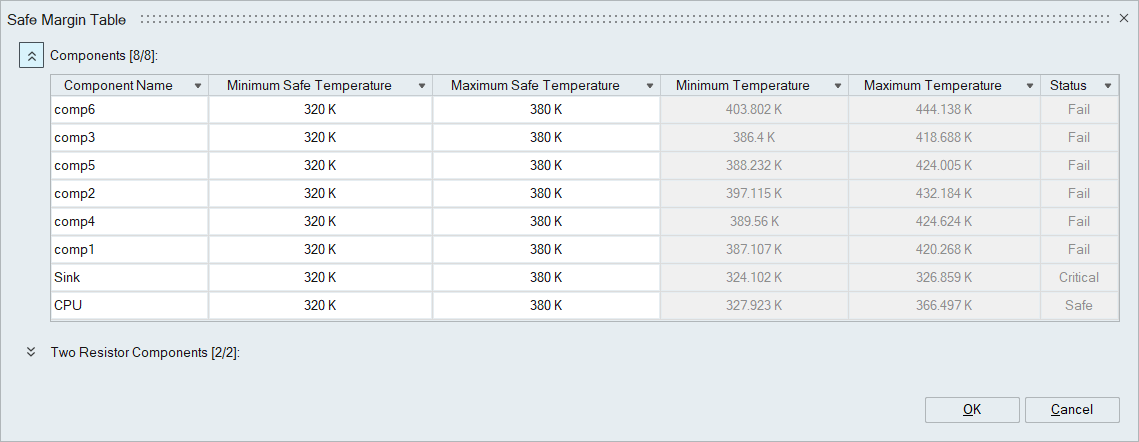1139x442 pixels.
Task: Select the comp6 component name cell
Action: (129, 109)
